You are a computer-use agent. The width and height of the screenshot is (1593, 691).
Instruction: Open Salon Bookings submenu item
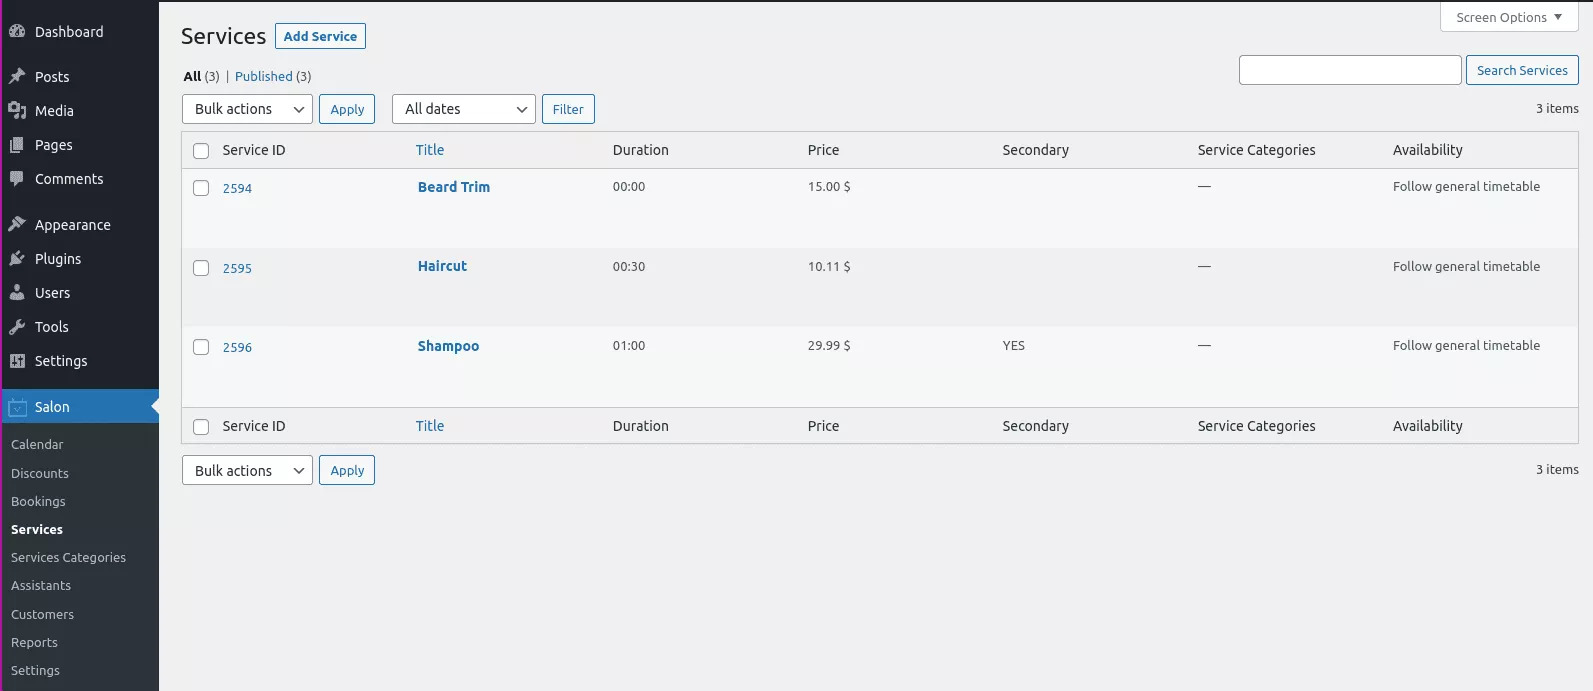click(x=38, y=501)
